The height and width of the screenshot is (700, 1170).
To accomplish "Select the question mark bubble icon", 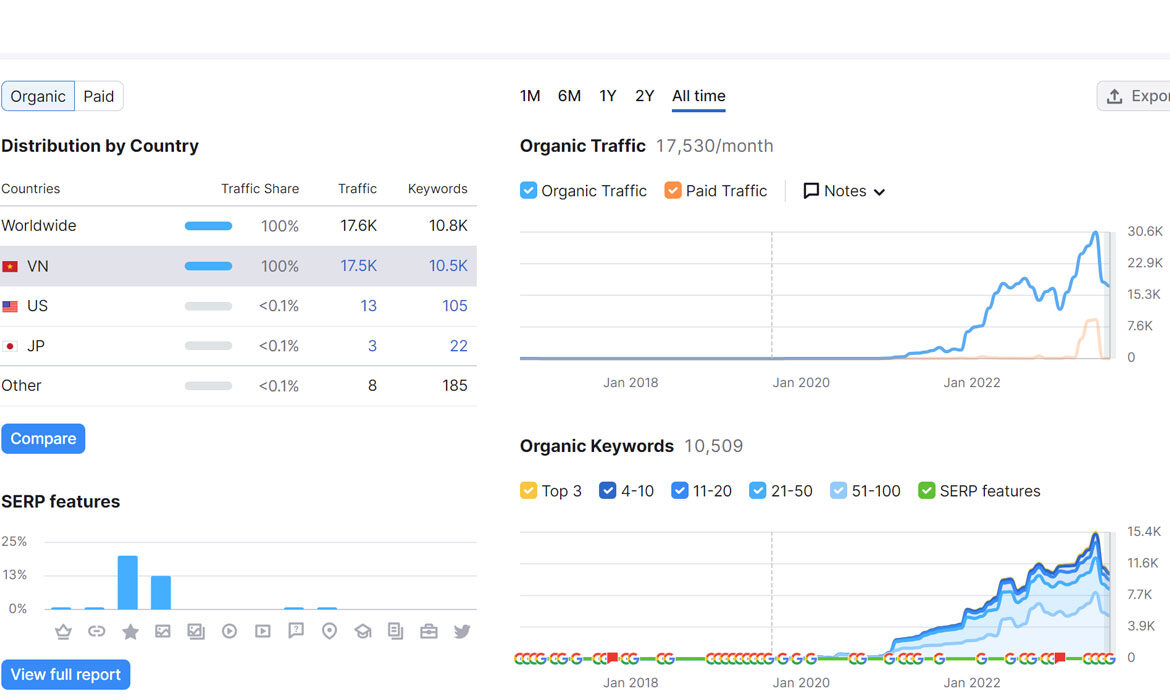I will click(296, 631).
